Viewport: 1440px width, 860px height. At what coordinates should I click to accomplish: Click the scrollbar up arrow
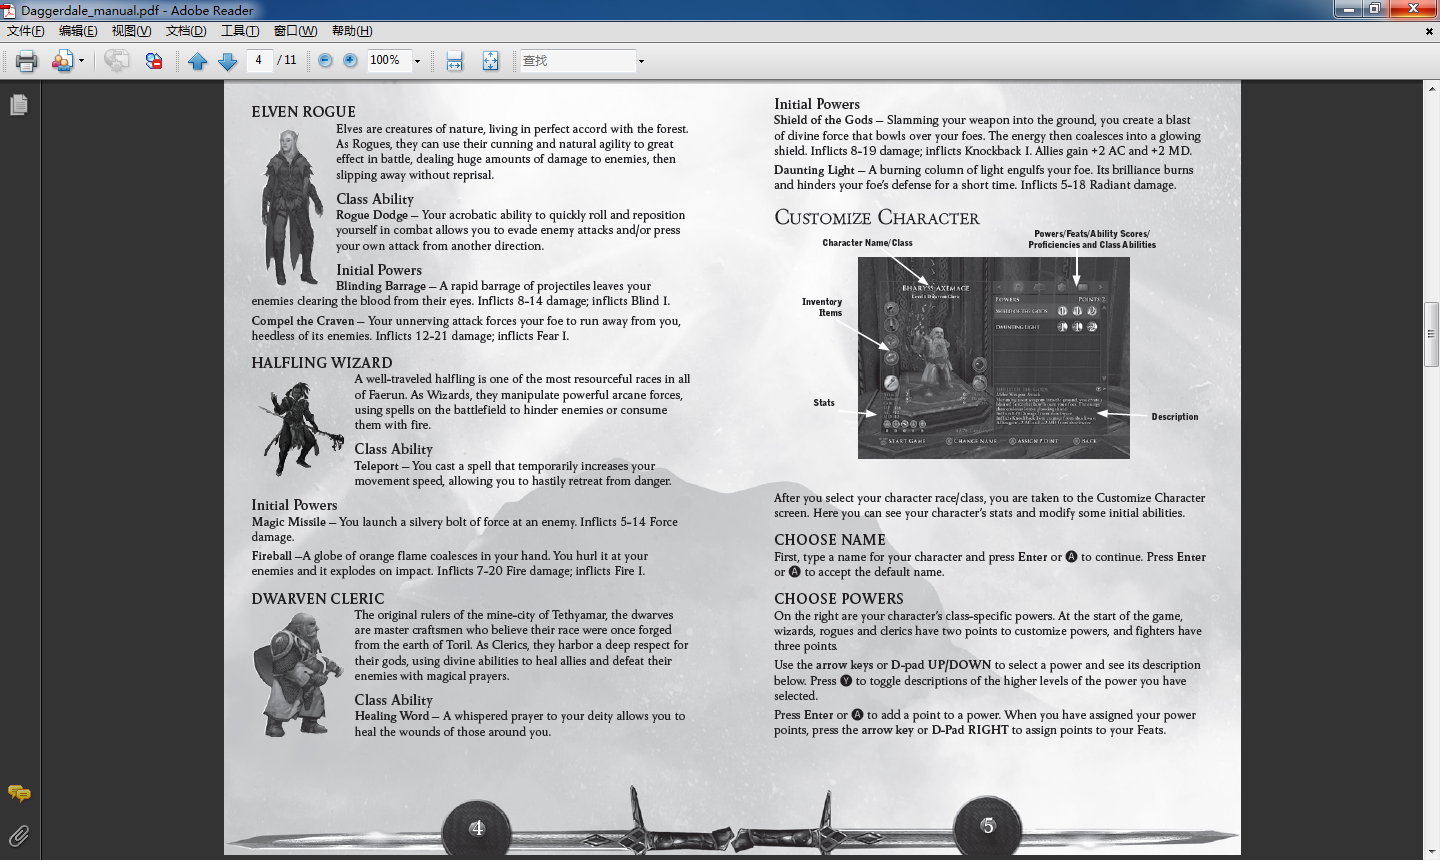point(1431,88)
